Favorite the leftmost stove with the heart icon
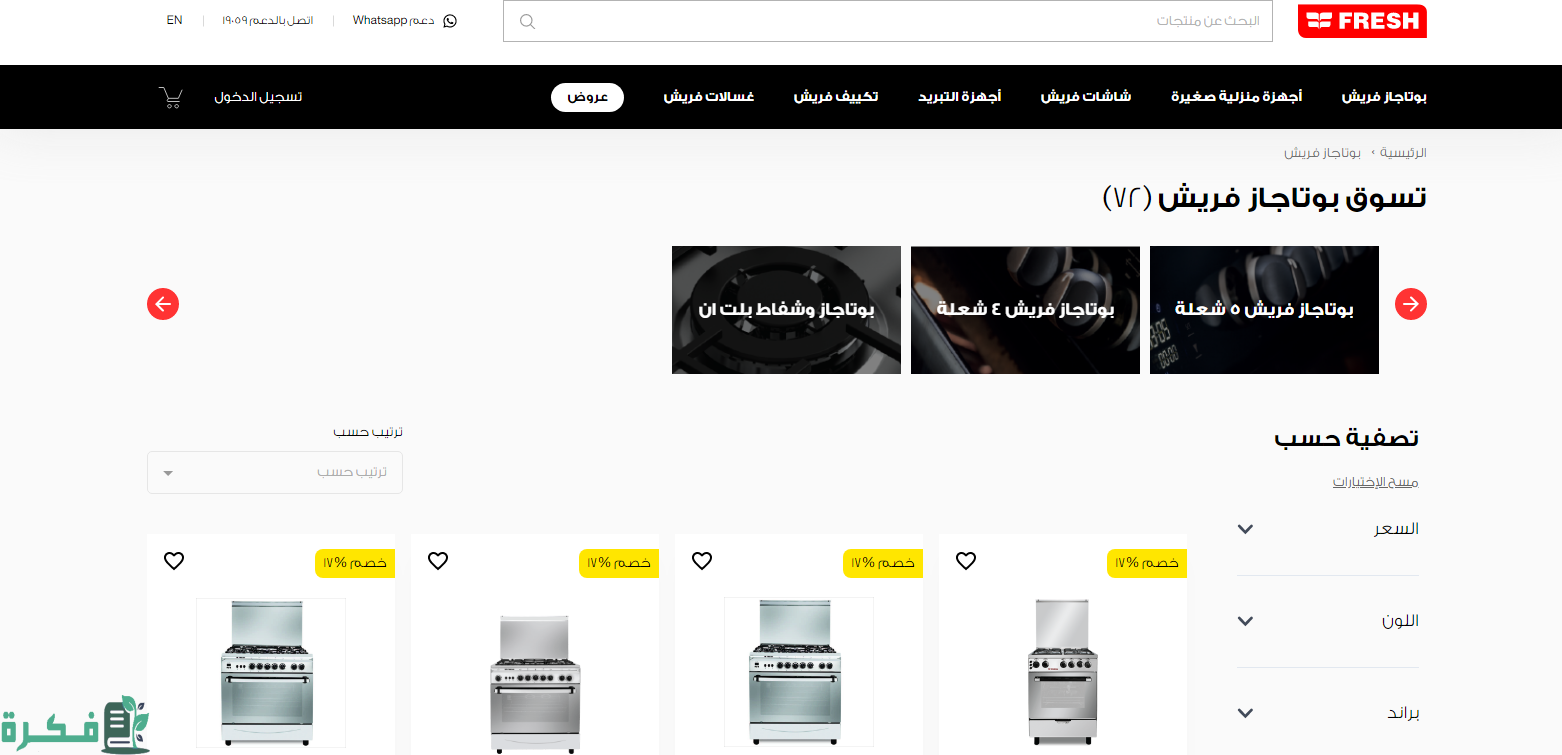 (174, 561)
